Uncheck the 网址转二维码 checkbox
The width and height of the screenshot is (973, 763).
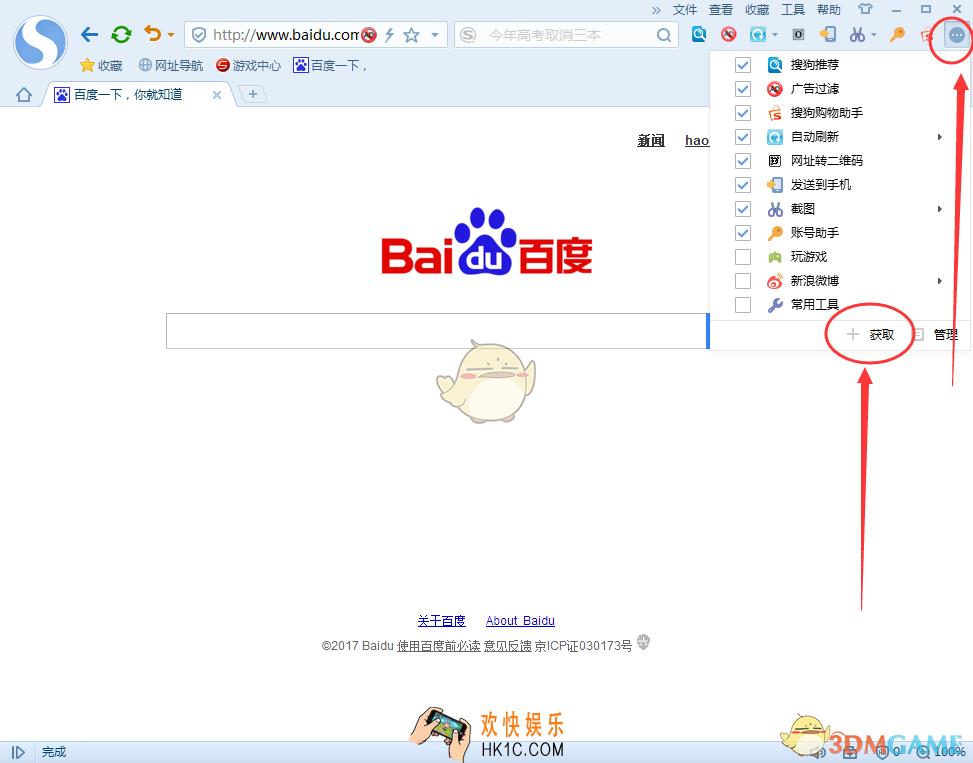[x=743, y=161]
